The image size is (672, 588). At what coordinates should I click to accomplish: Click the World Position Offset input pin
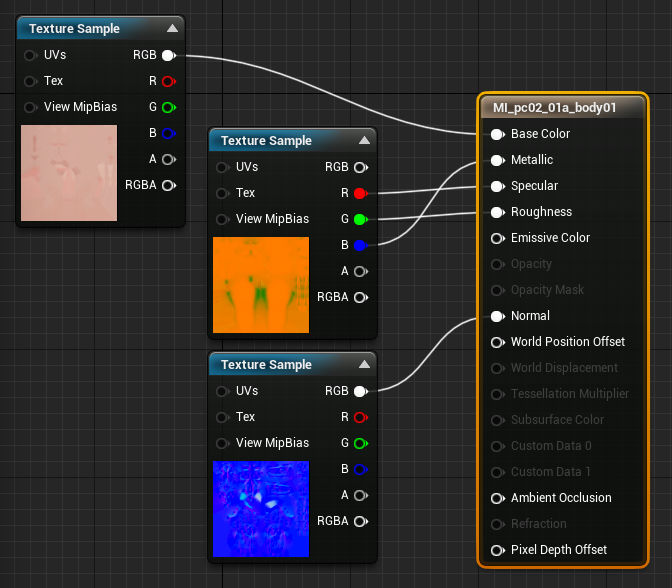498,342
